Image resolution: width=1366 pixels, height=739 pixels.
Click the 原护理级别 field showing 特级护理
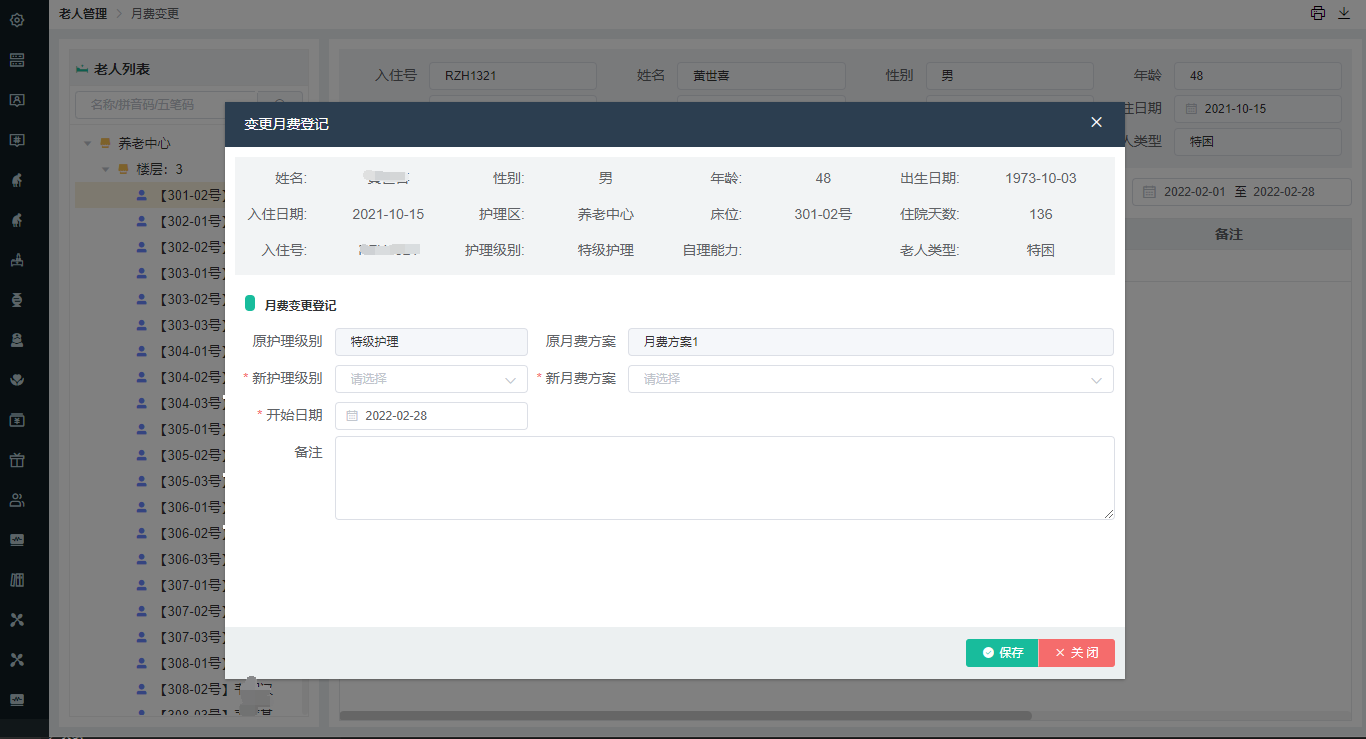click(431, 342)
